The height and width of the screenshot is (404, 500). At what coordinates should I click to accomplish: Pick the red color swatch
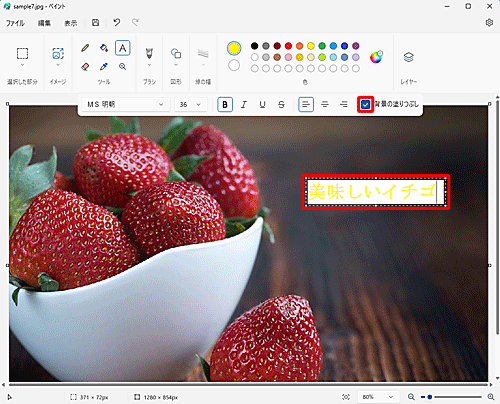[x=288, y=46]
